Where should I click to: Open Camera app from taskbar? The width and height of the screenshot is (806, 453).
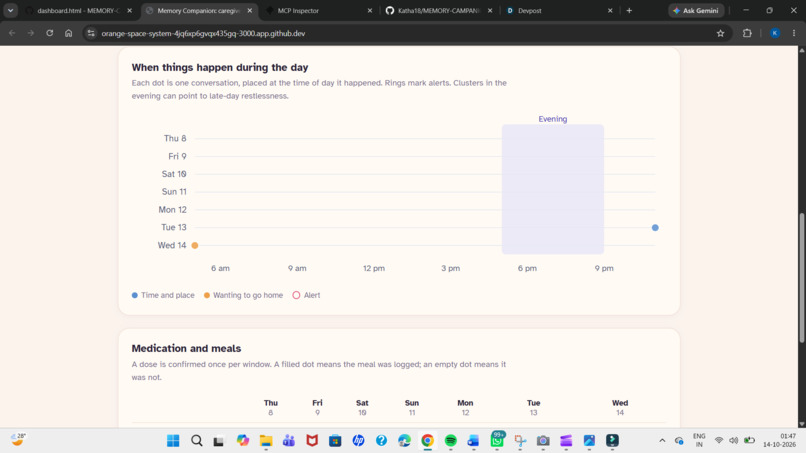(x=543, y=441)
